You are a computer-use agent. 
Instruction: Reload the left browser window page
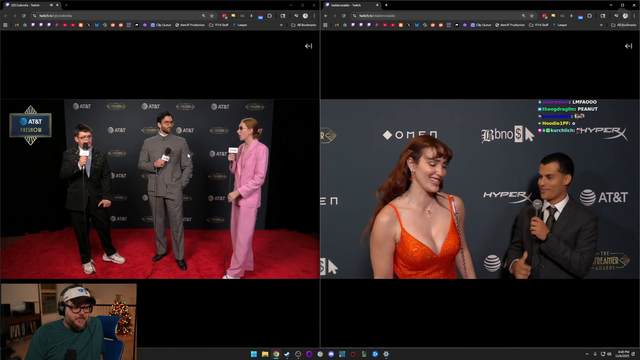[24, 16]
